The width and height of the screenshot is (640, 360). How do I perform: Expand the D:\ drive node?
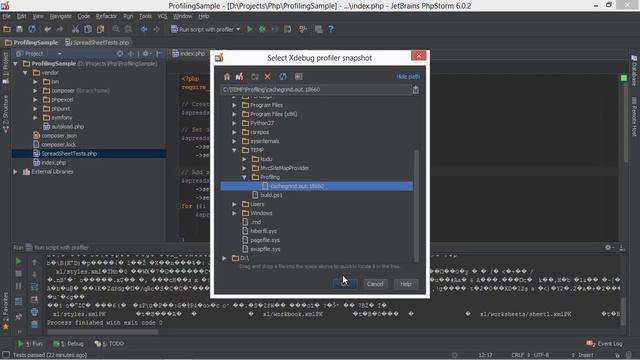pos(224,258)
